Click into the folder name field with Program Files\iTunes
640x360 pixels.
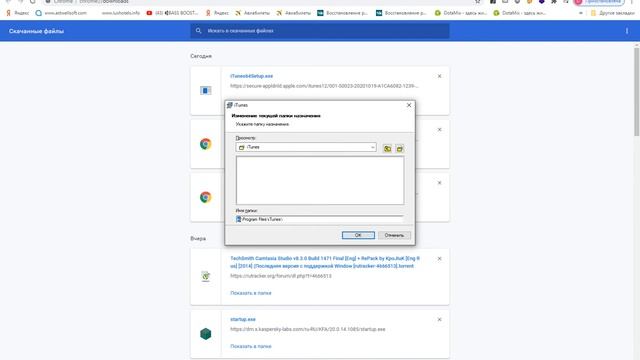tap(320, 219)
